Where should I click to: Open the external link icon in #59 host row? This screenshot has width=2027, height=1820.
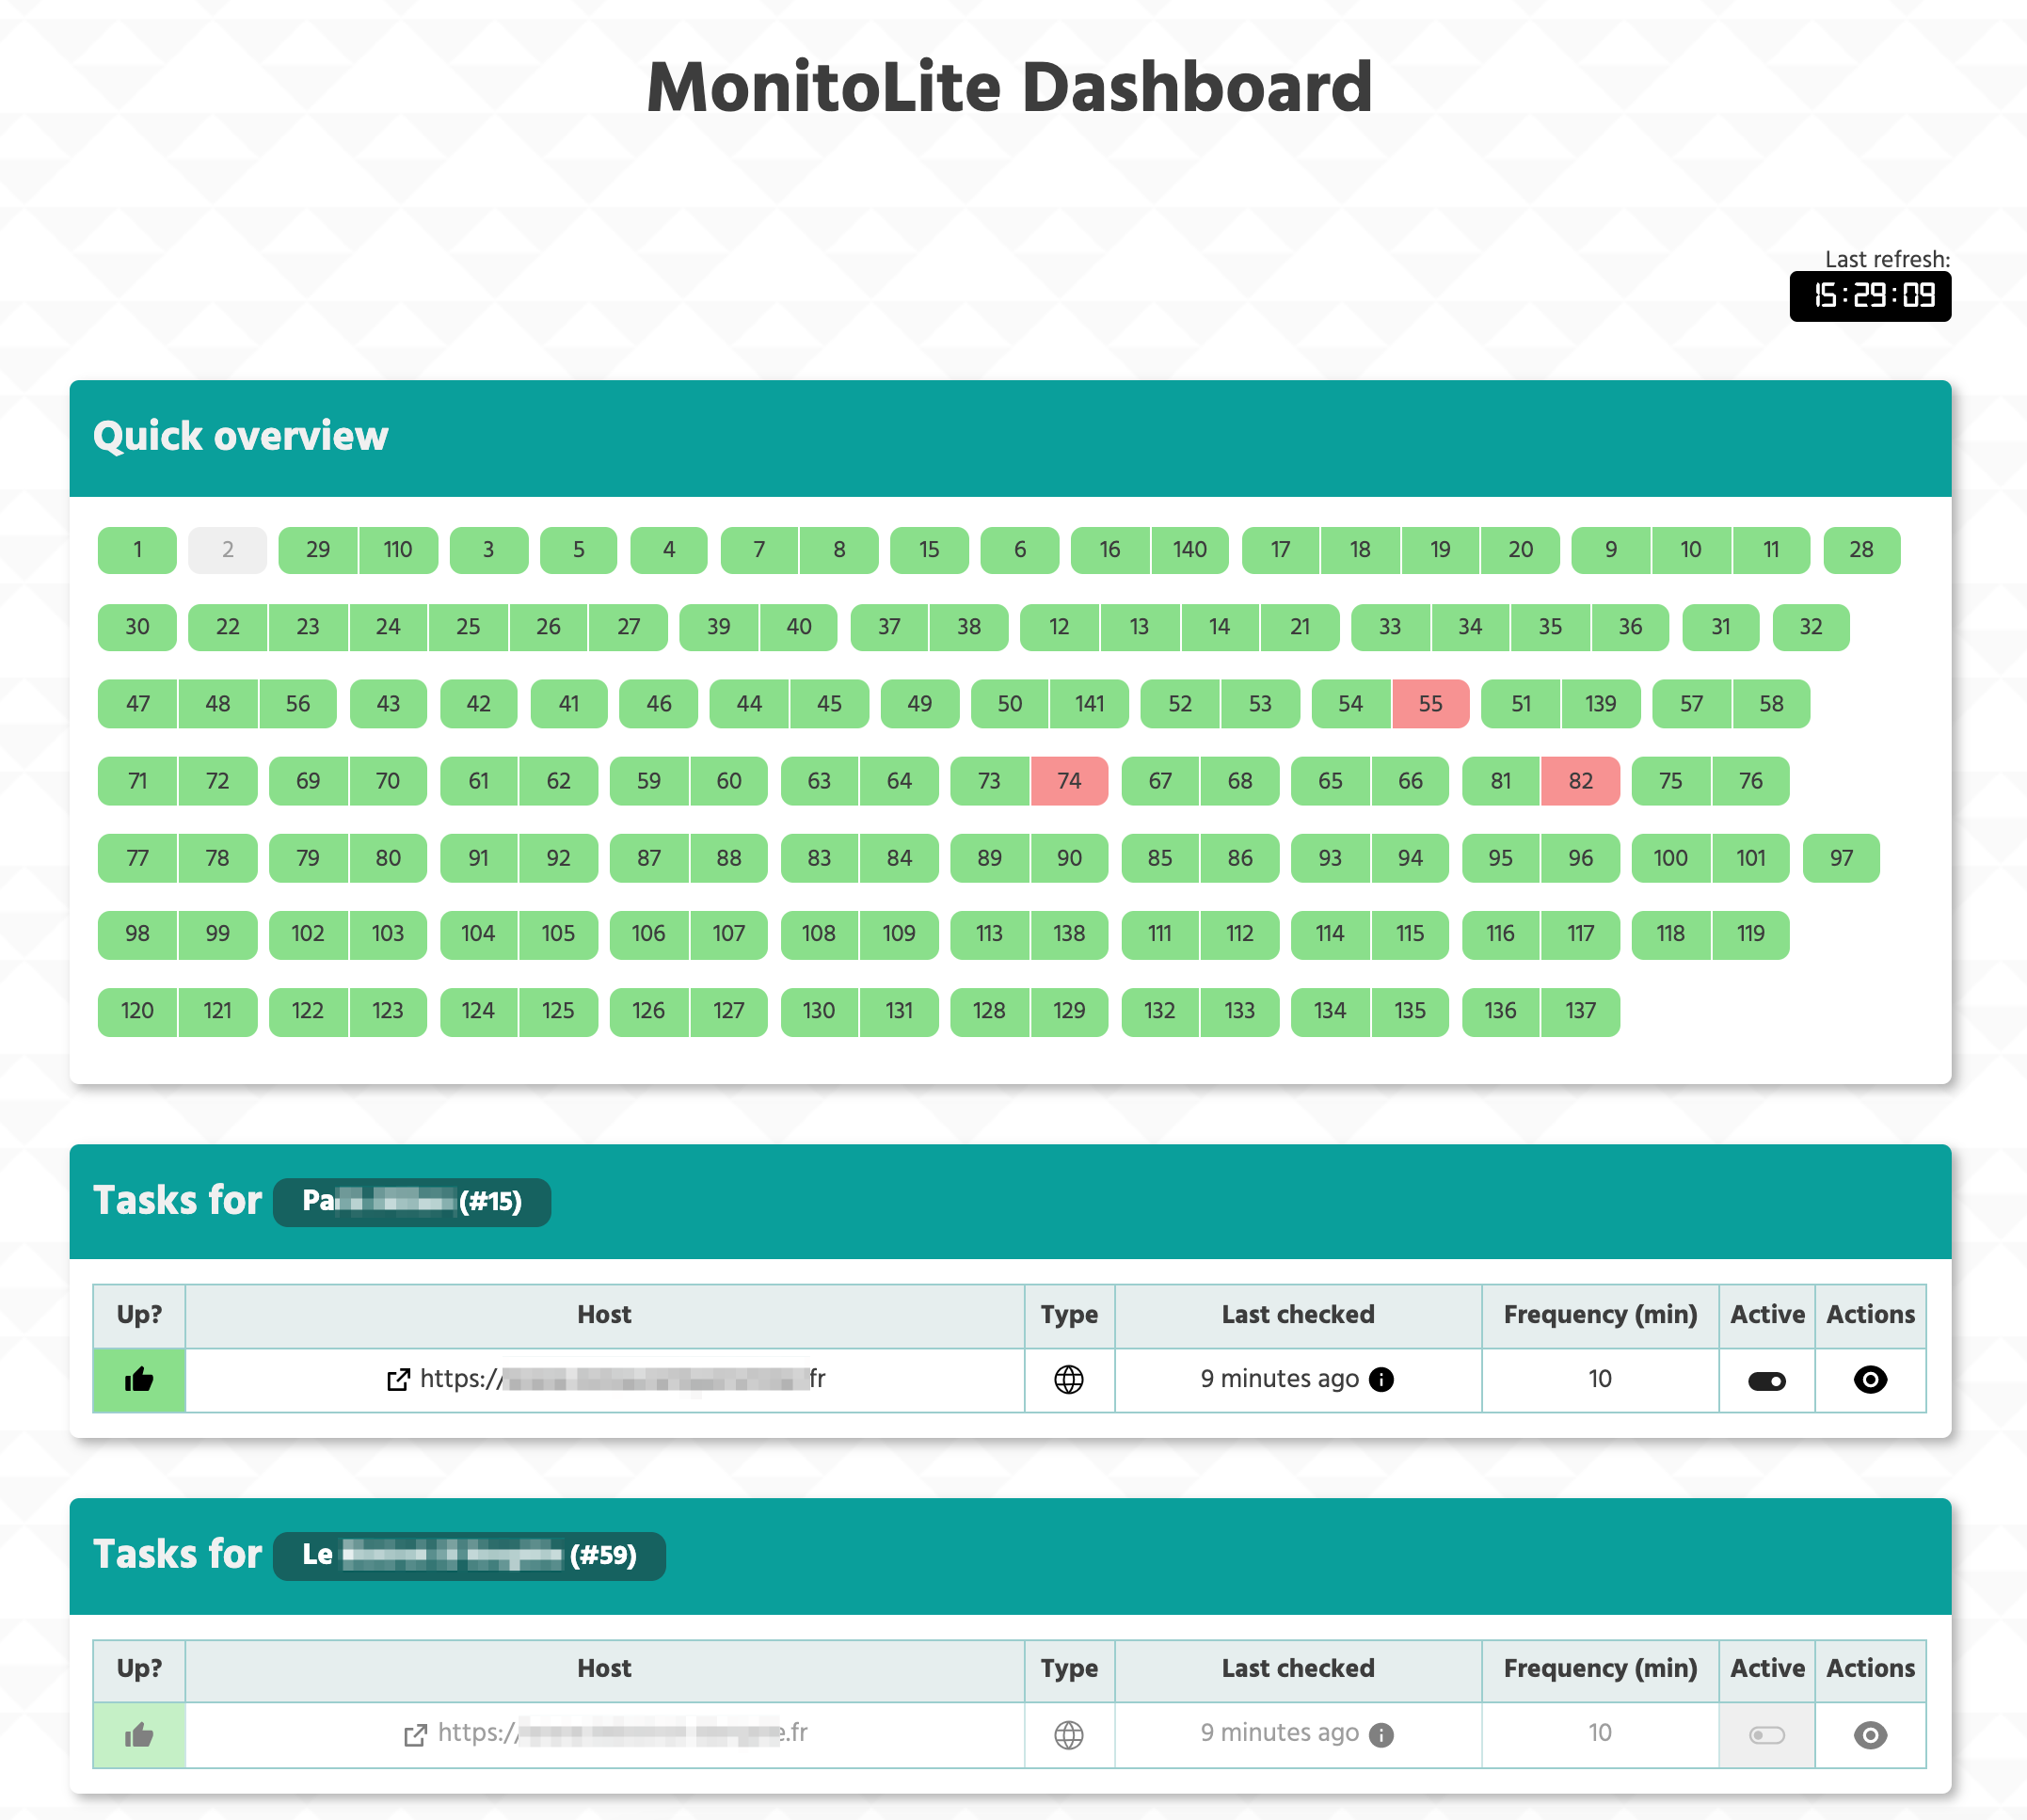point(415,1734)
